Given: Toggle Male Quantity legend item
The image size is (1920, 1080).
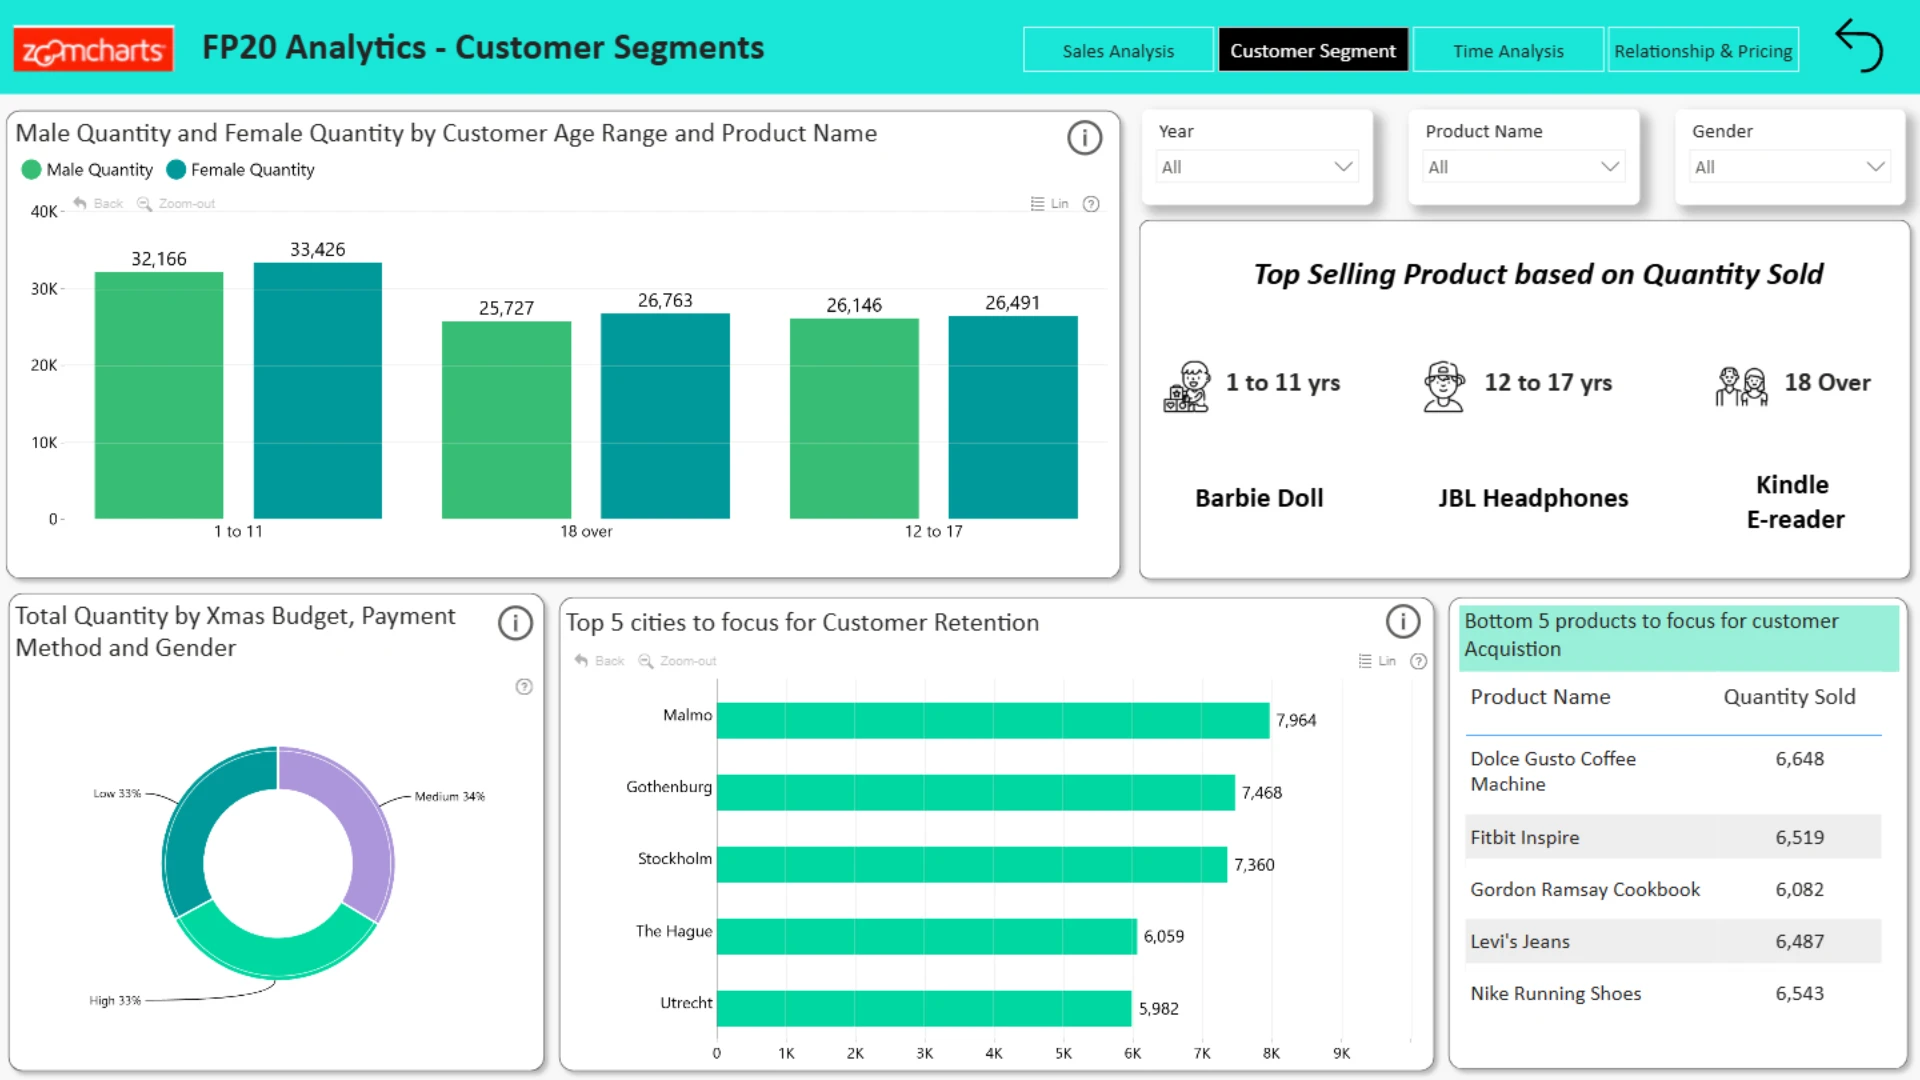Looking at the screenshot, I should point(87,170).
